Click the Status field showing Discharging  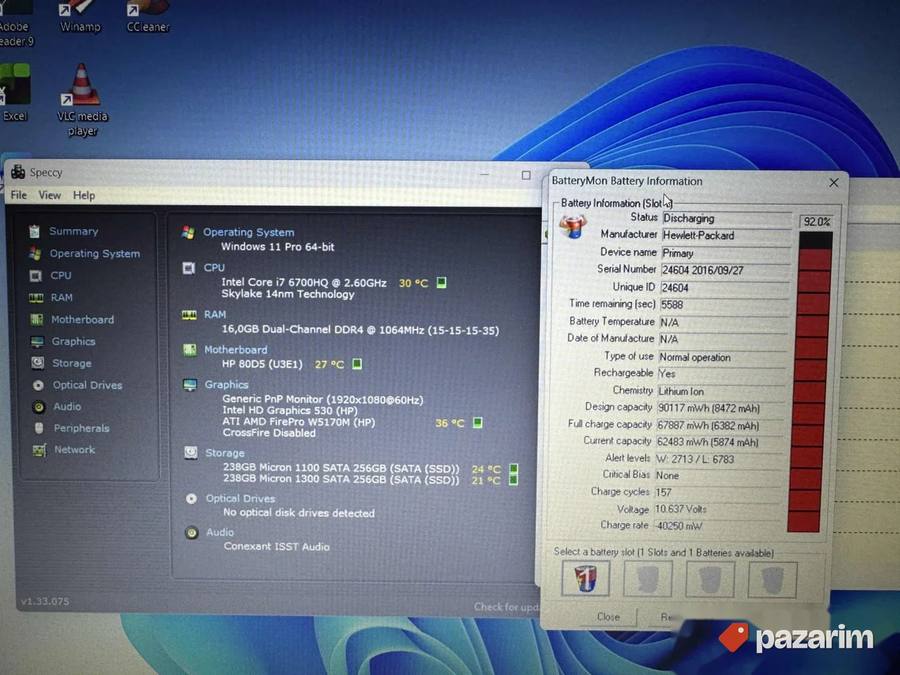[727, 219]
